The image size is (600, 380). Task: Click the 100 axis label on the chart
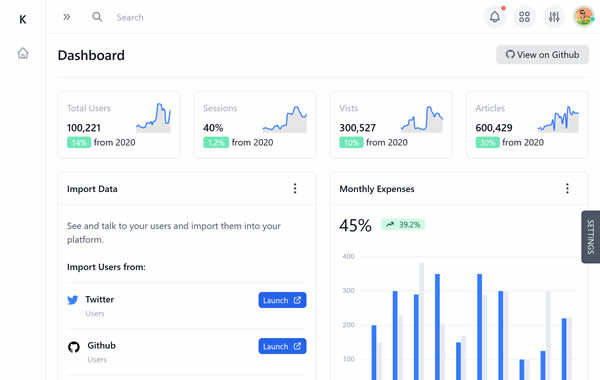click(x=348, y=359)
